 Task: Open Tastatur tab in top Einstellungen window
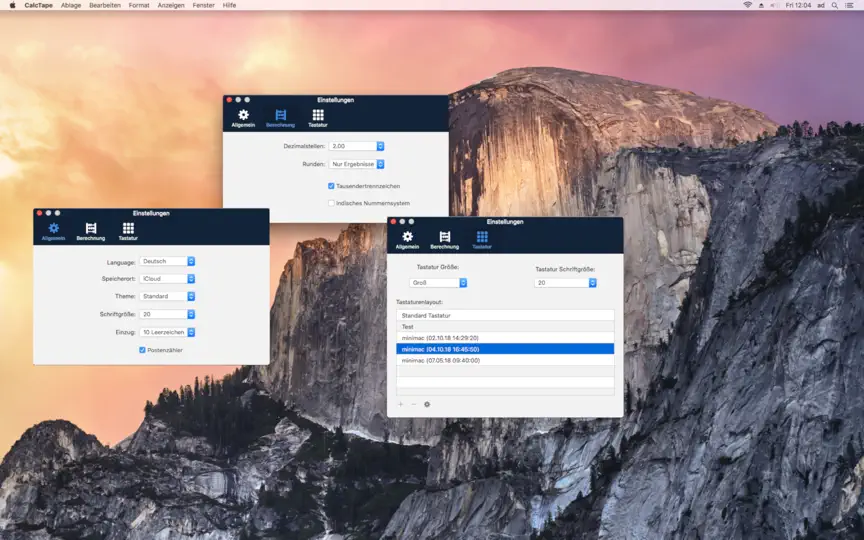pos(318,118)
